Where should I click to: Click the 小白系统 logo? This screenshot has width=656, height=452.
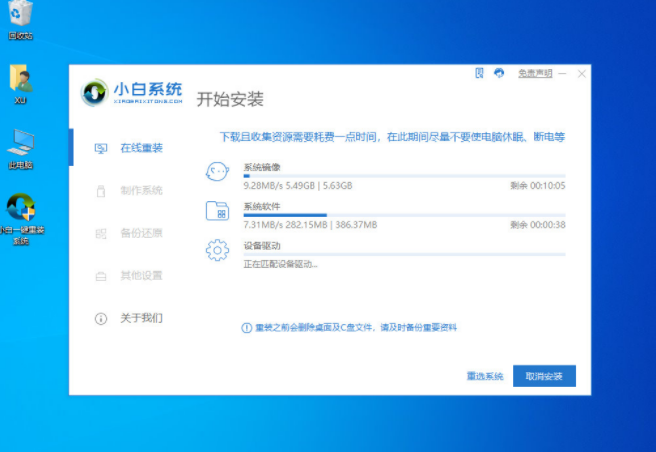[131, 92]
